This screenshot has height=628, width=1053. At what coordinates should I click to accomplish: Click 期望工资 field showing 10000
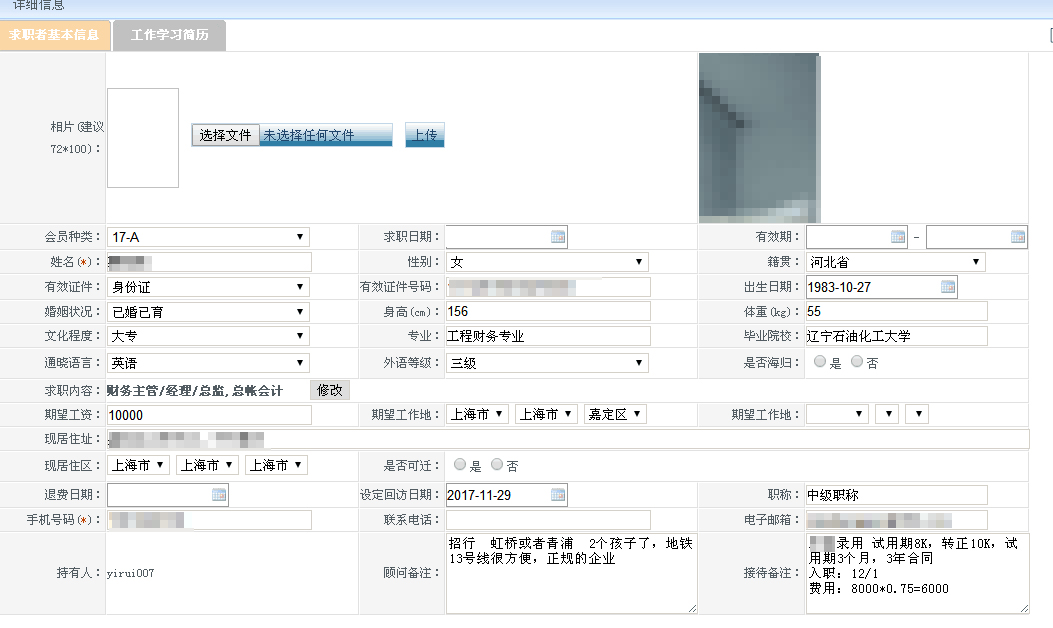point(210,415)
